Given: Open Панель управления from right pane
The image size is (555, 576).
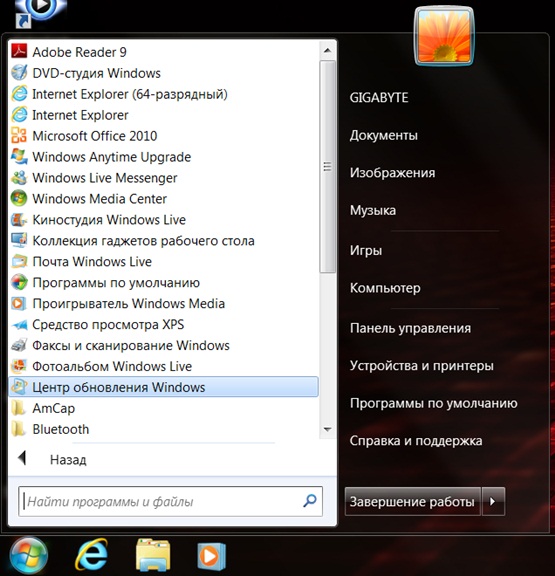Looking at the screenshot, I should pyautogui.click(x=410, y=328).
